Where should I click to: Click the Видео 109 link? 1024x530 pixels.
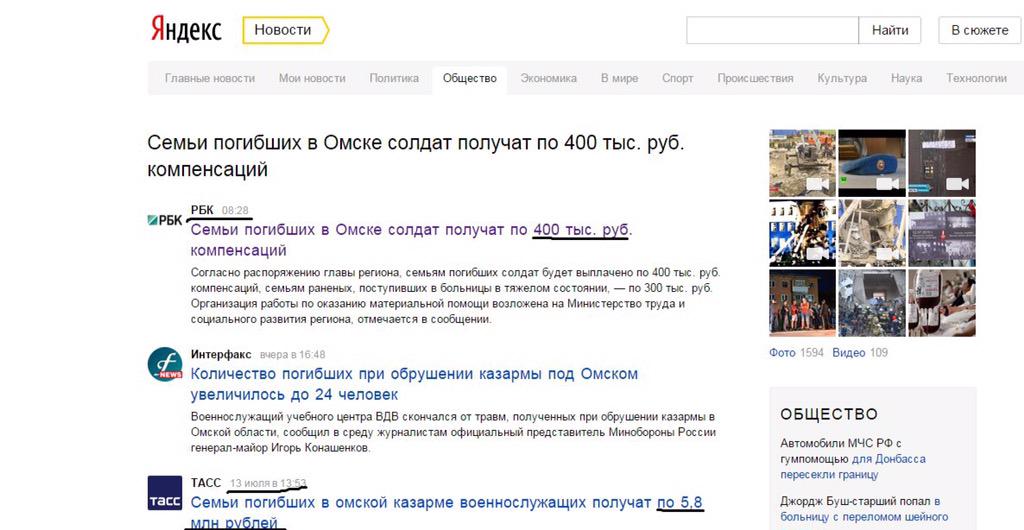click(859, 352)
